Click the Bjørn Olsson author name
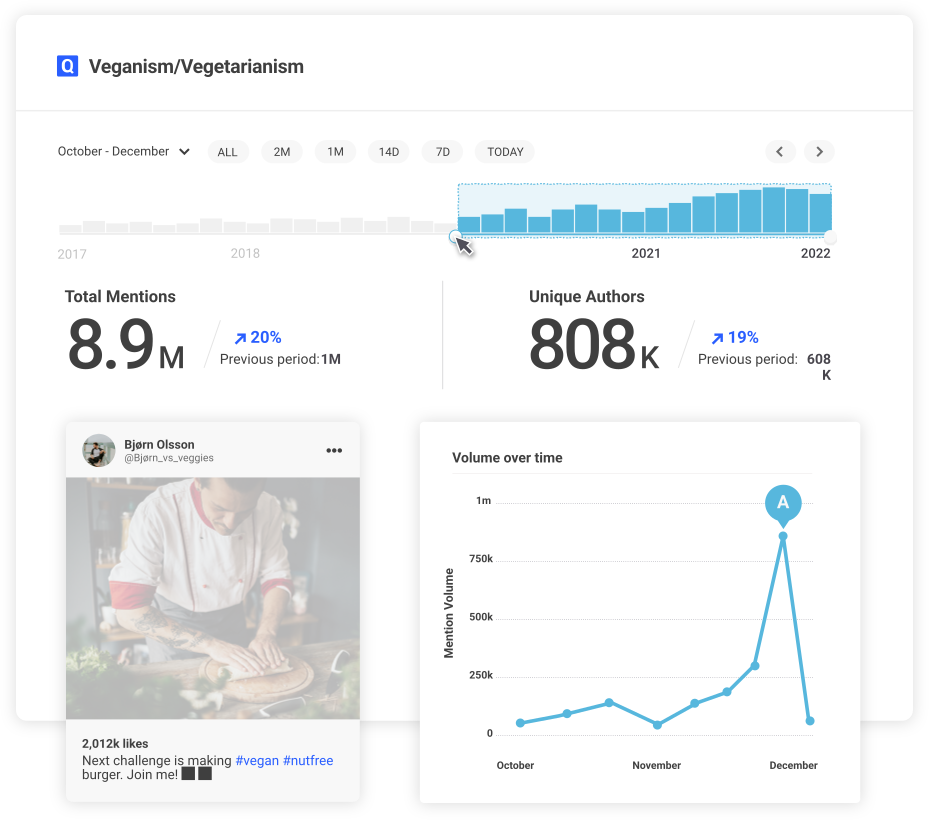 pos(159,444)
